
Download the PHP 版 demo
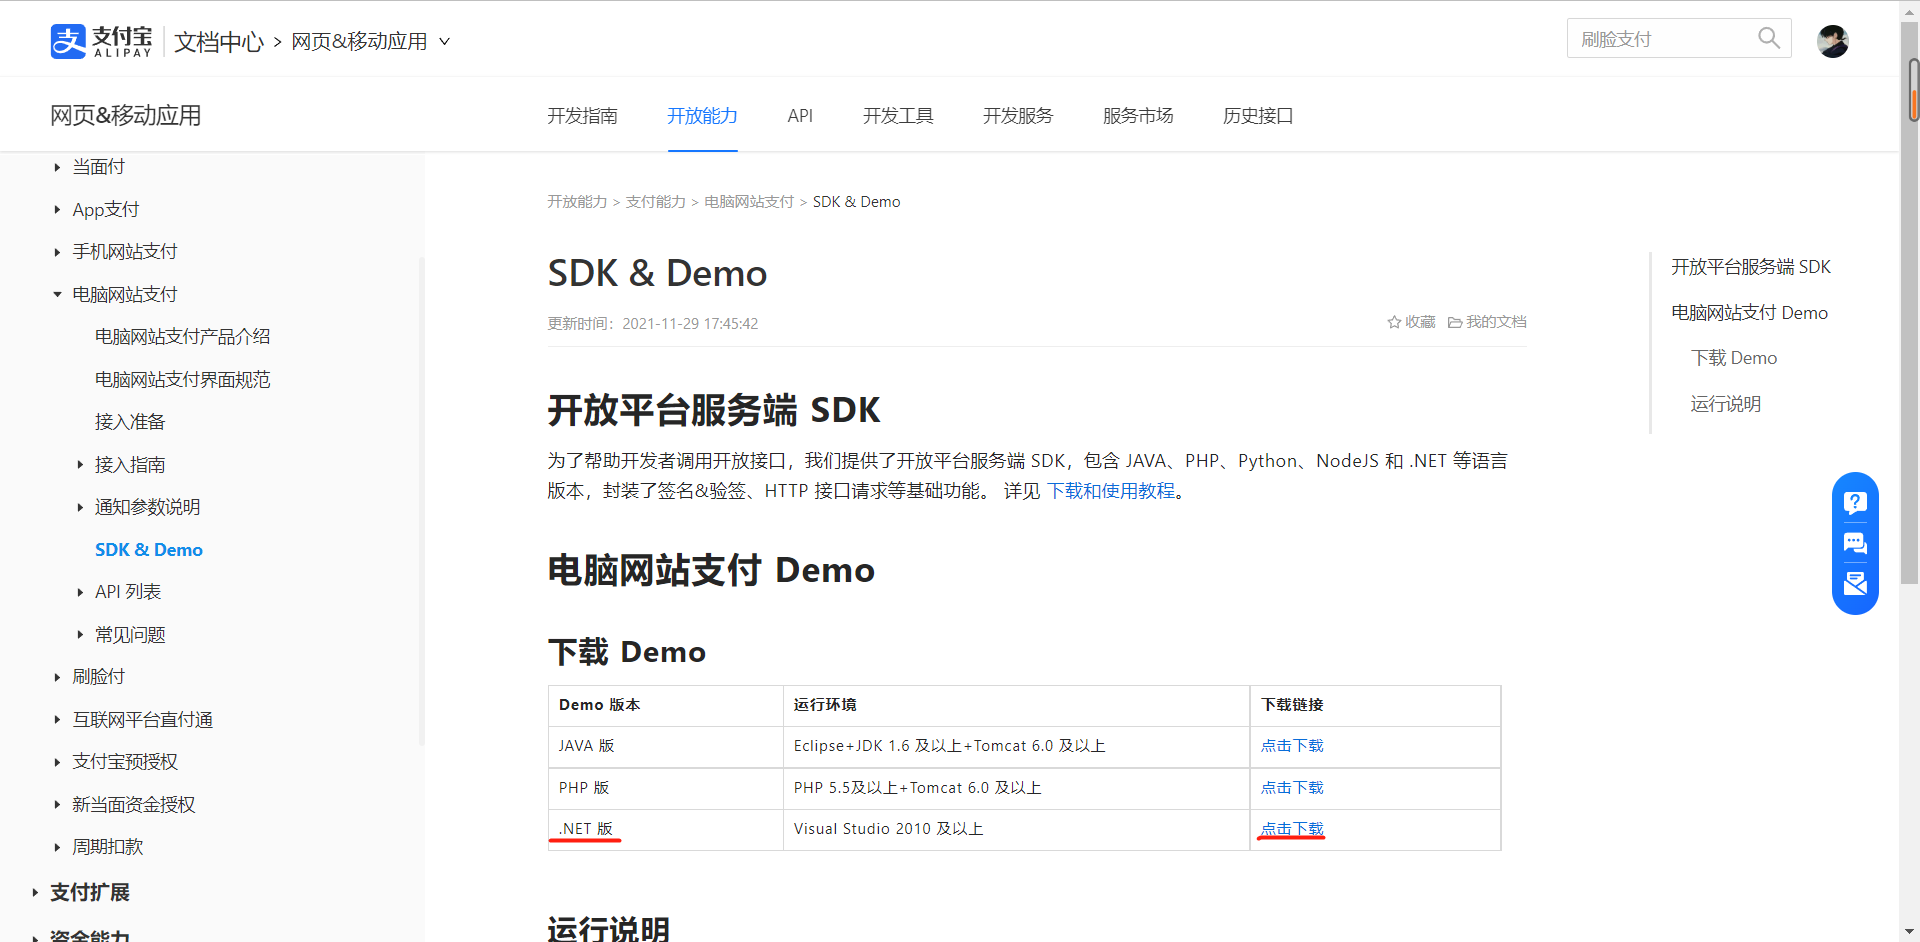click(1292, 788)
